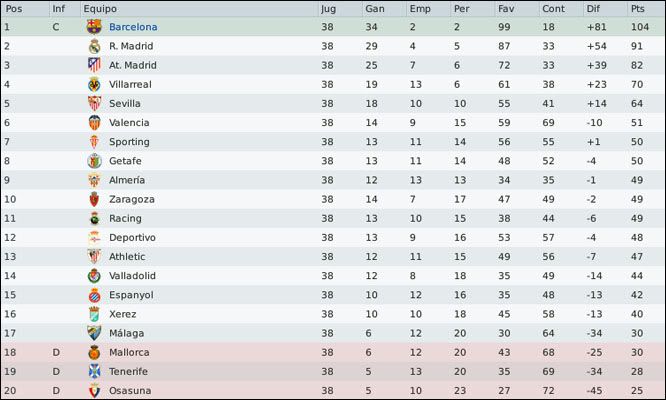Select the Mallorca relegation row

(333, 352)
